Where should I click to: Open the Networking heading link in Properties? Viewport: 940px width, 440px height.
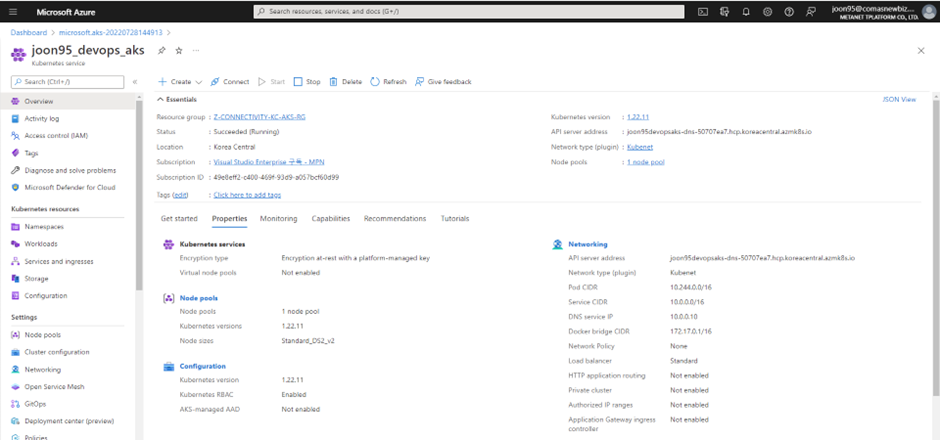[588, 244]
